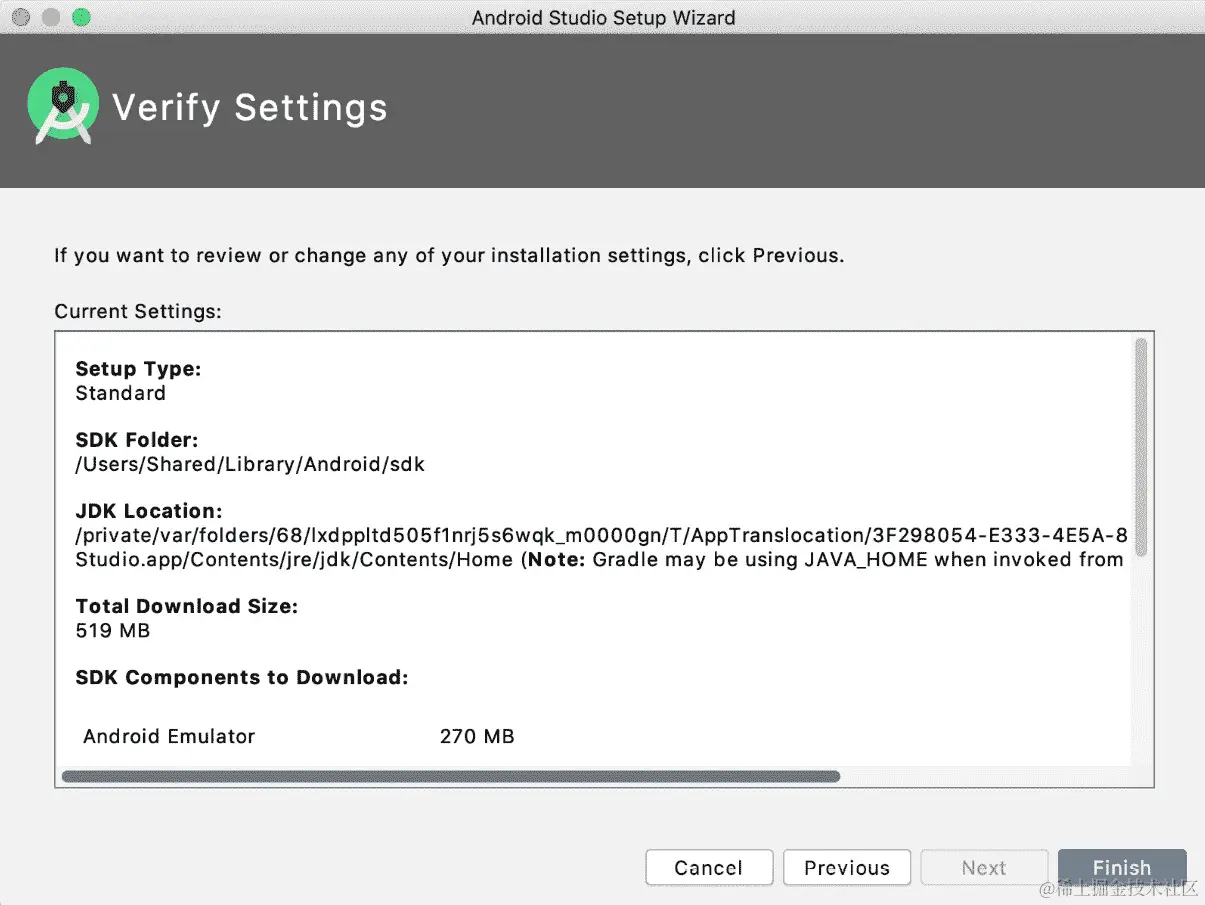This screenshot has height=905, width=1205.
Task: Click the /Users/Shared/Library/Android/sdk folder path
Action: click(251, 465)
